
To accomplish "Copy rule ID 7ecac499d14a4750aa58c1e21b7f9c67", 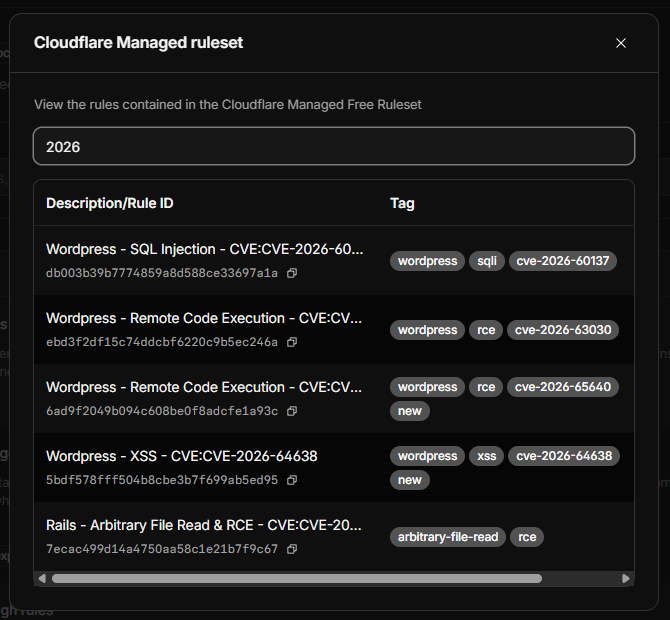I will pyautogui.click(x=292, y=549).
